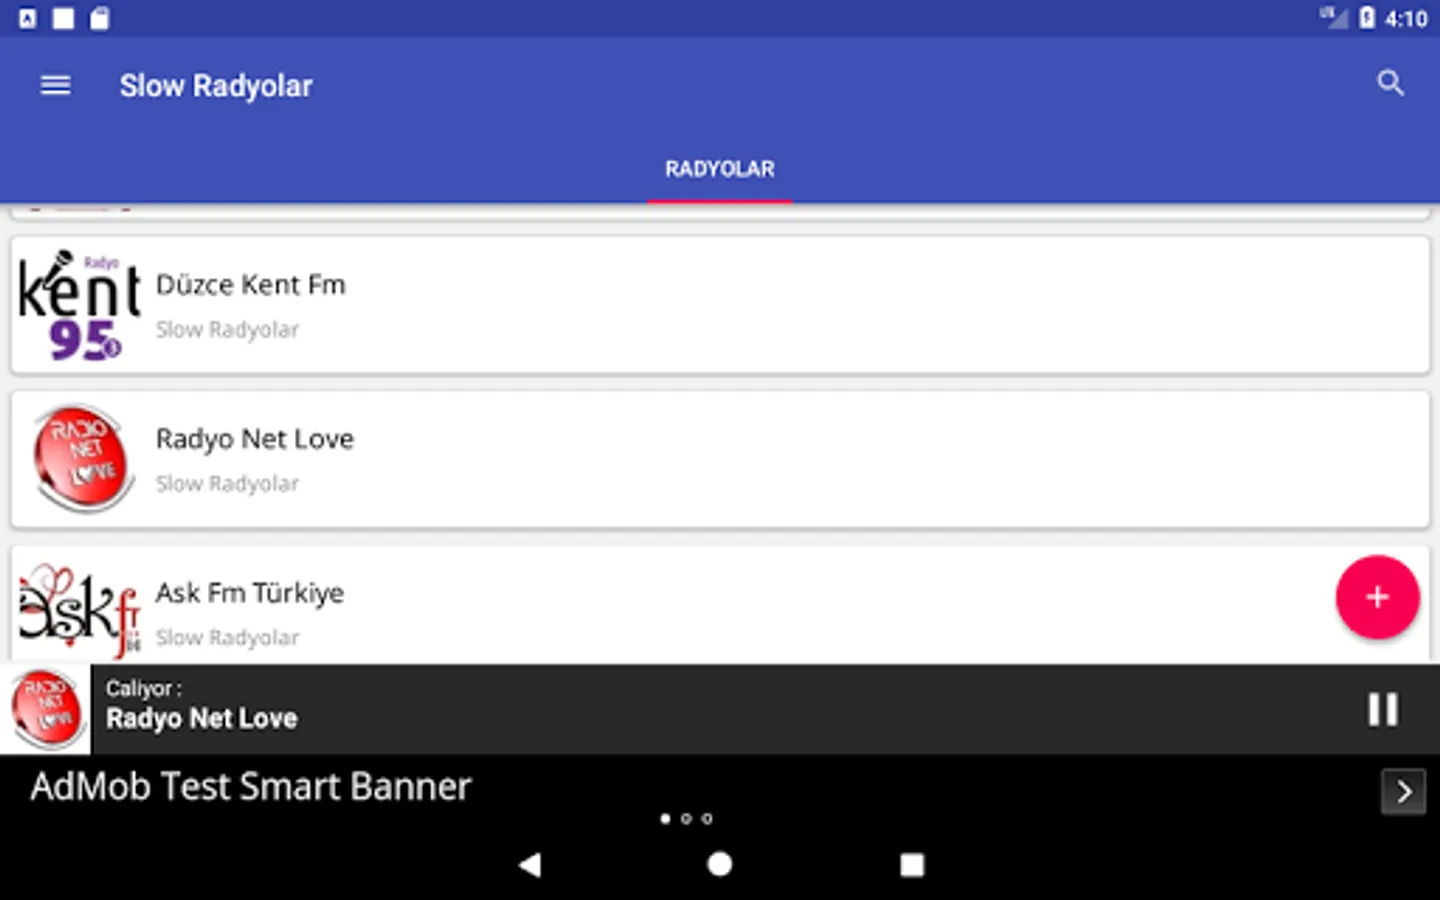Go back with Android back button
The width and height of the screenshot is (1440, 900).
coord(530,865)
